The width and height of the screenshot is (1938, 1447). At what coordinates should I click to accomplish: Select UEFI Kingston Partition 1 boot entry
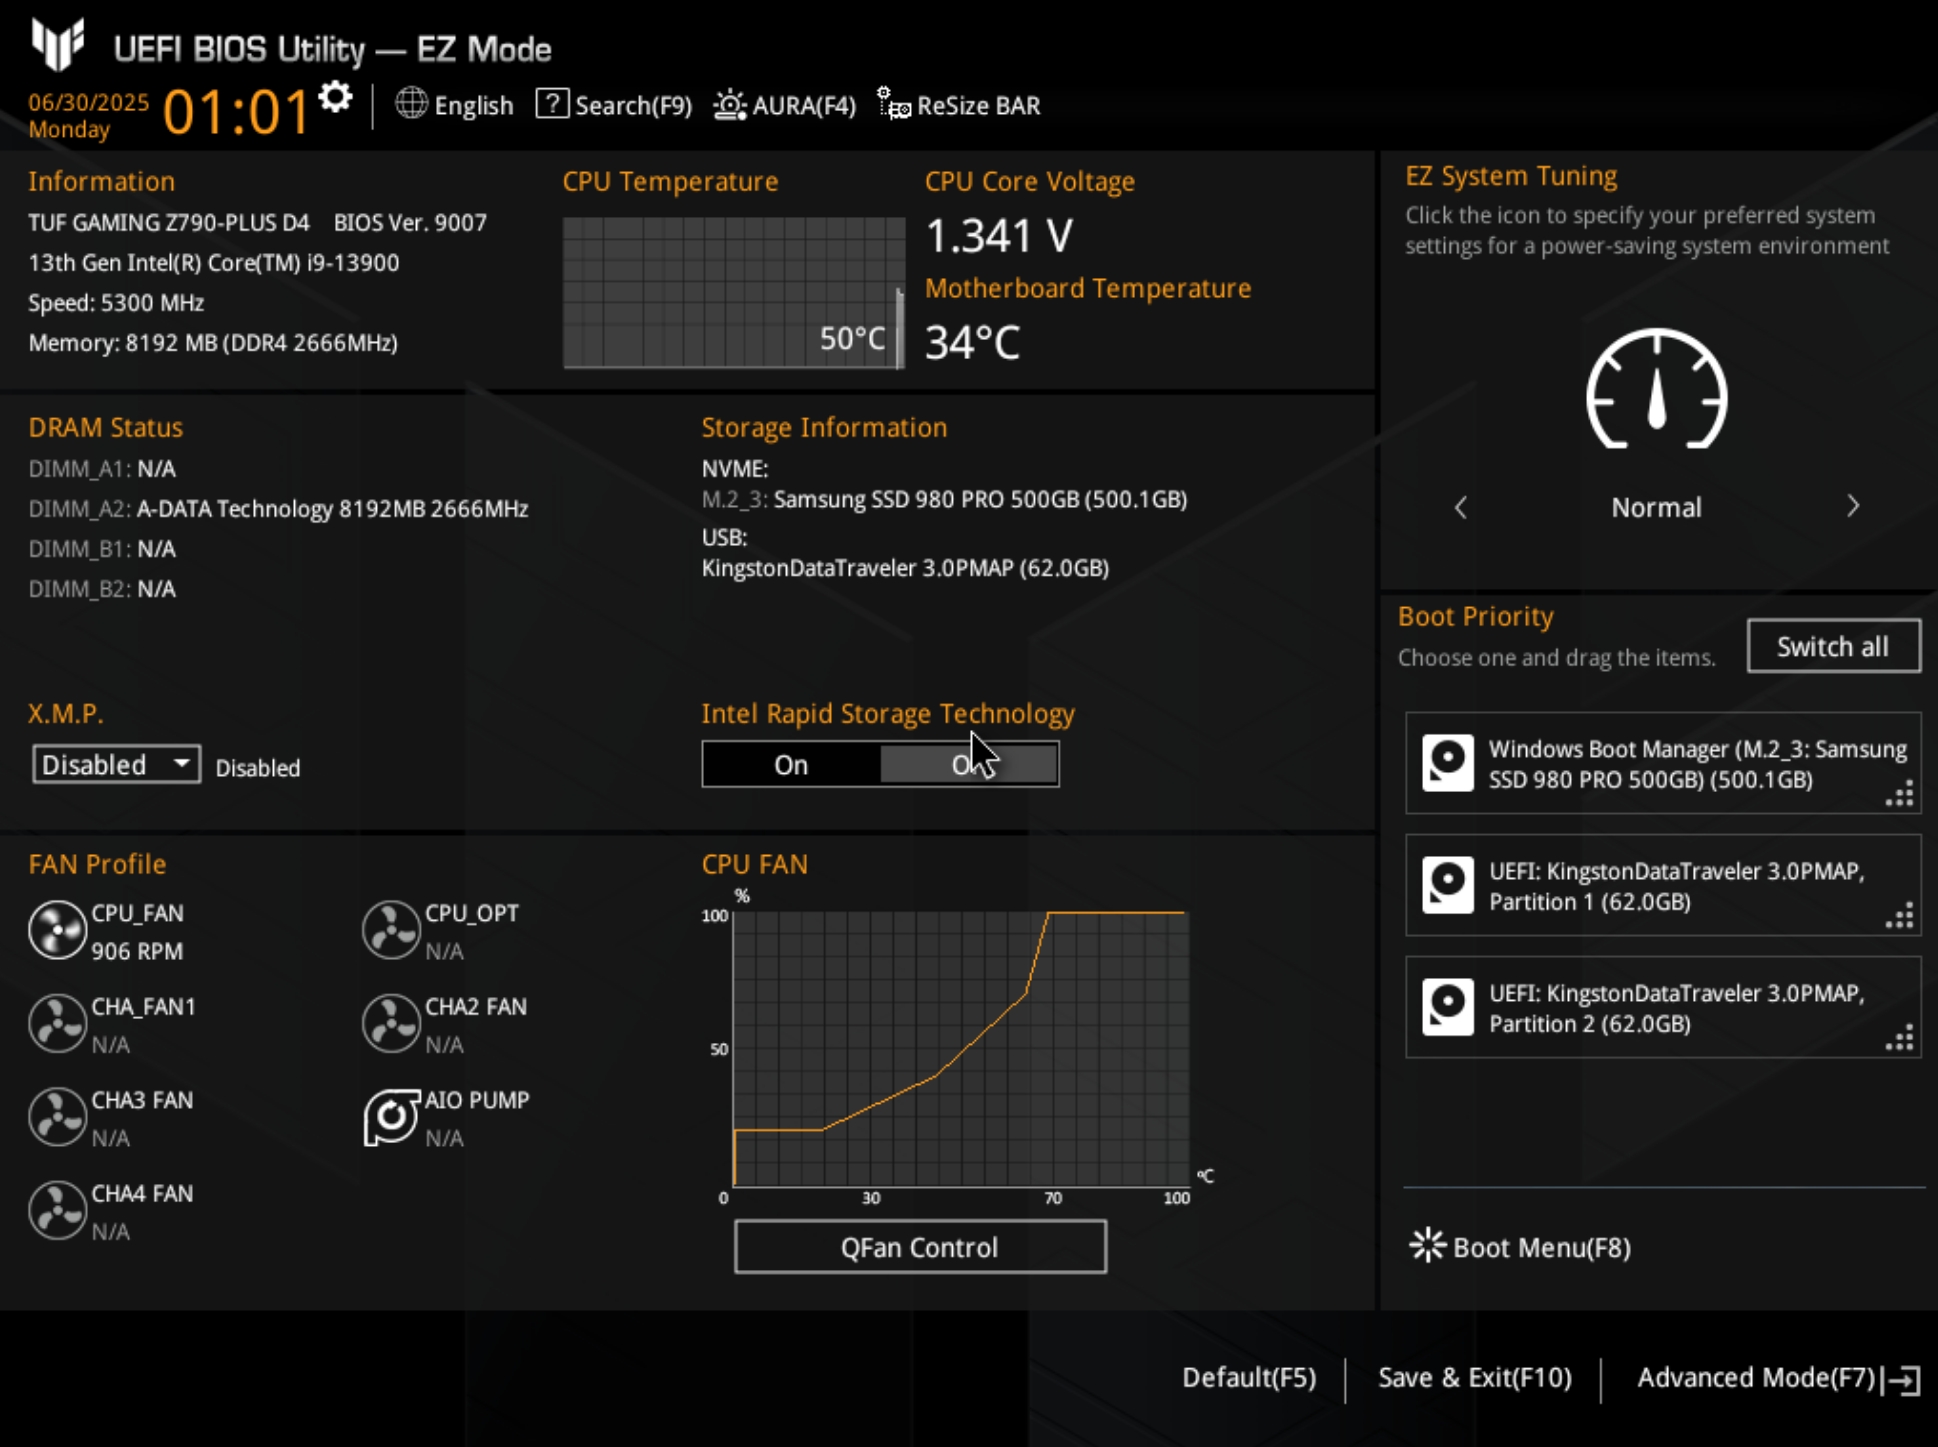pos(1663,885)
